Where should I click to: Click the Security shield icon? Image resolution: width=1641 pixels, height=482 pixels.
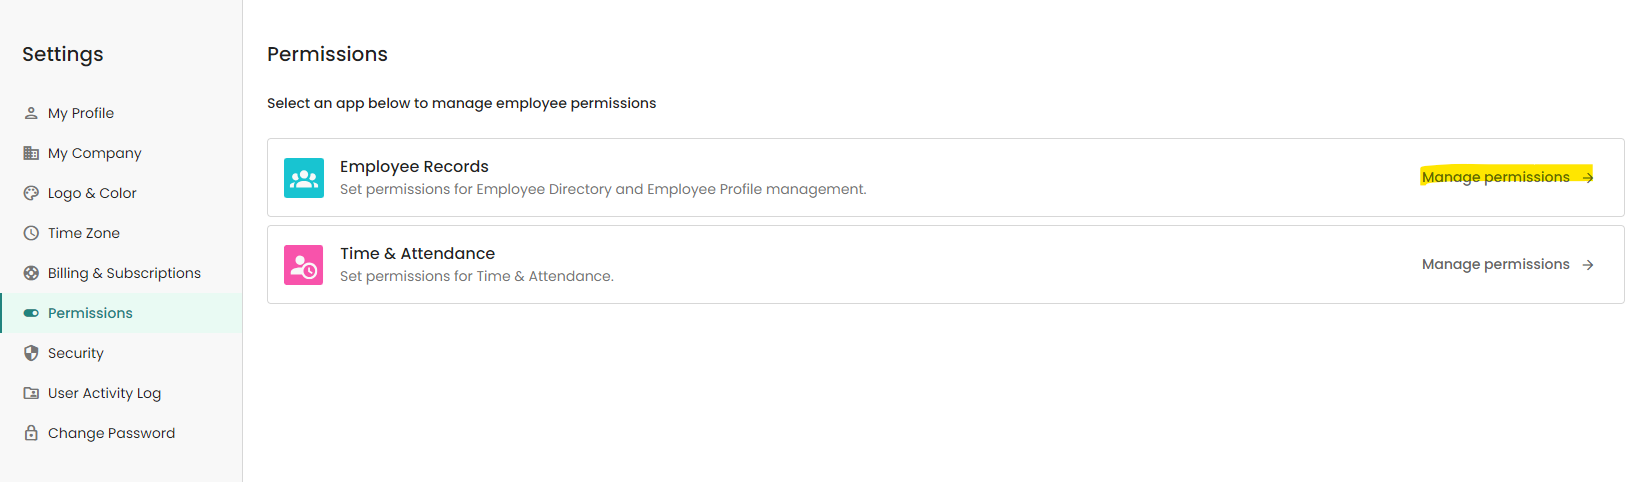(x=31, y=353)
